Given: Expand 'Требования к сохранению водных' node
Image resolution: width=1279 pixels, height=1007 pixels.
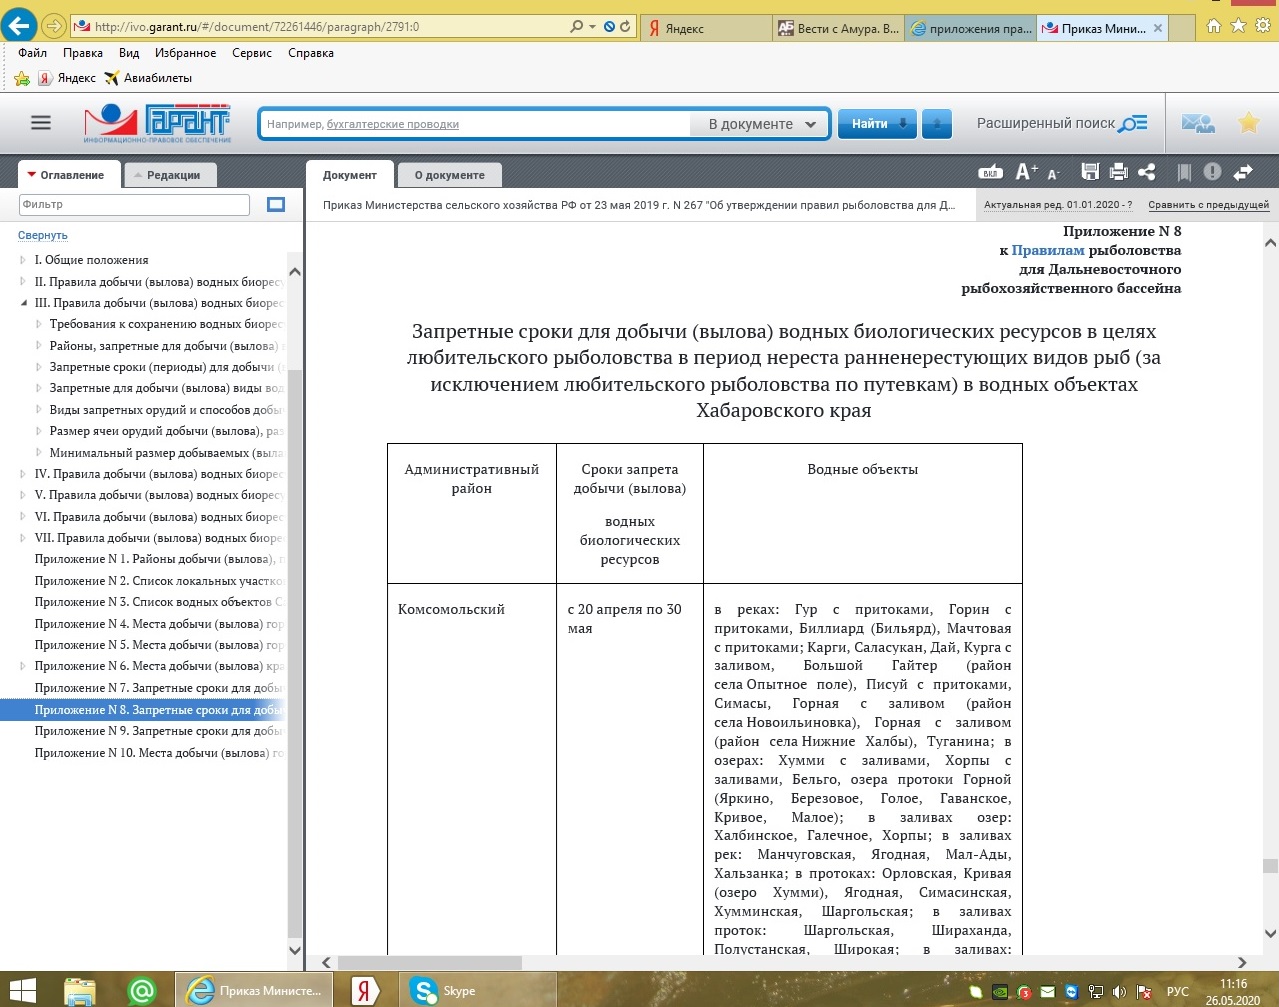Looking at the screenshot, I should (x=39, y=324).
